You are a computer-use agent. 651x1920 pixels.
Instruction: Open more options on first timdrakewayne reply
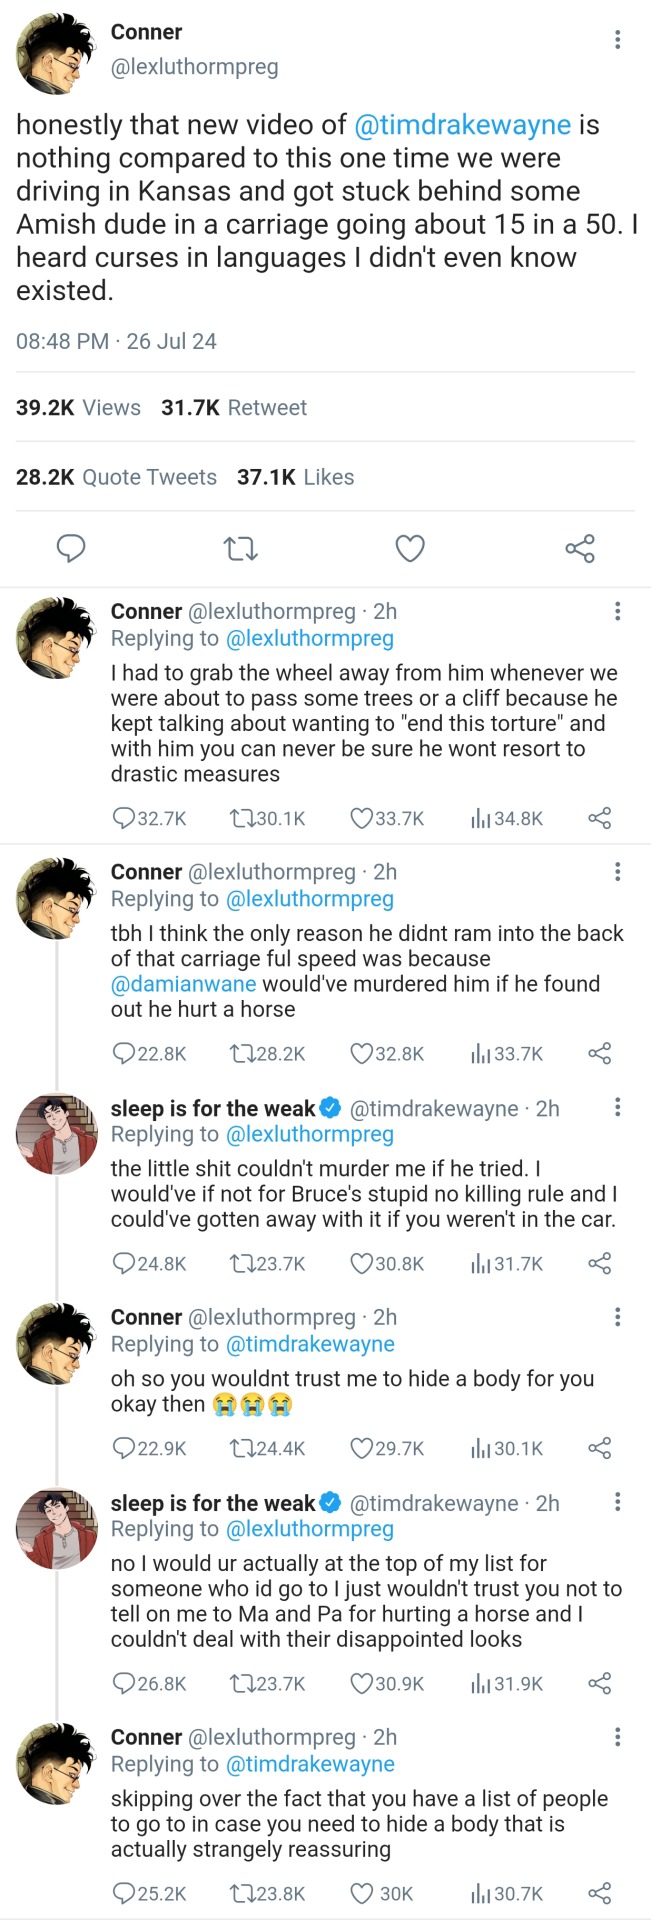coord(617,1106)
